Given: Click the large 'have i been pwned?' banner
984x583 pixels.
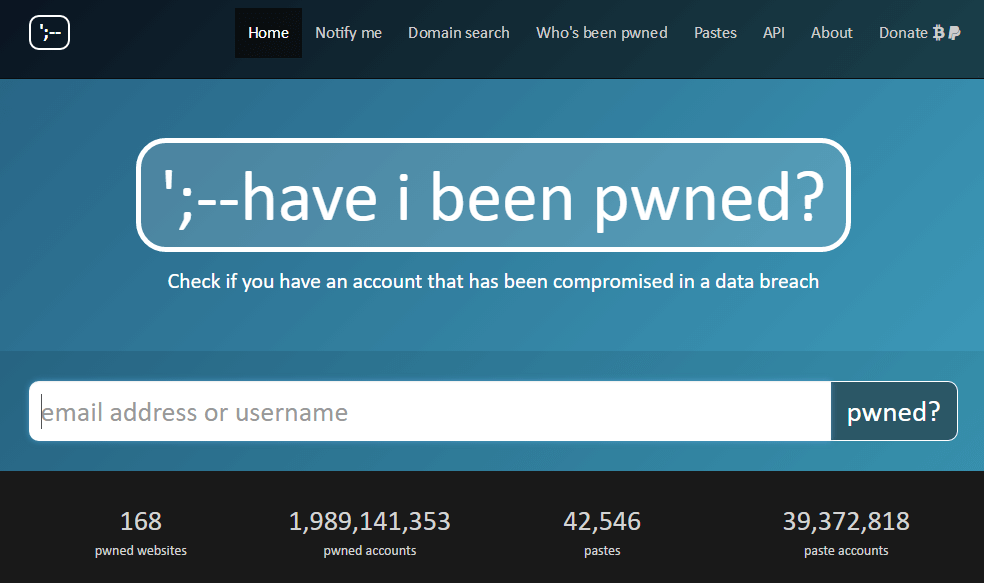Looking at the screenshot, I should [x=493, y=195].
